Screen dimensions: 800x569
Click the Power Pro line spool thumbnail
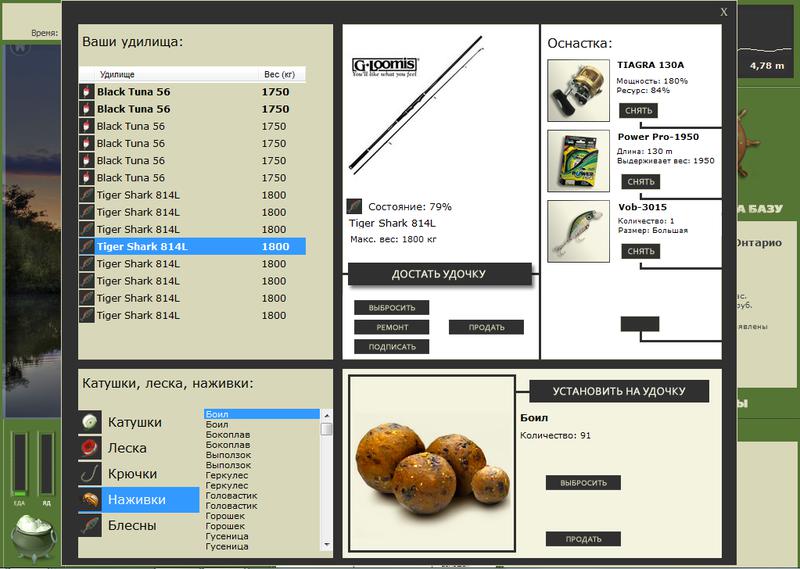[x=579, y=161]
